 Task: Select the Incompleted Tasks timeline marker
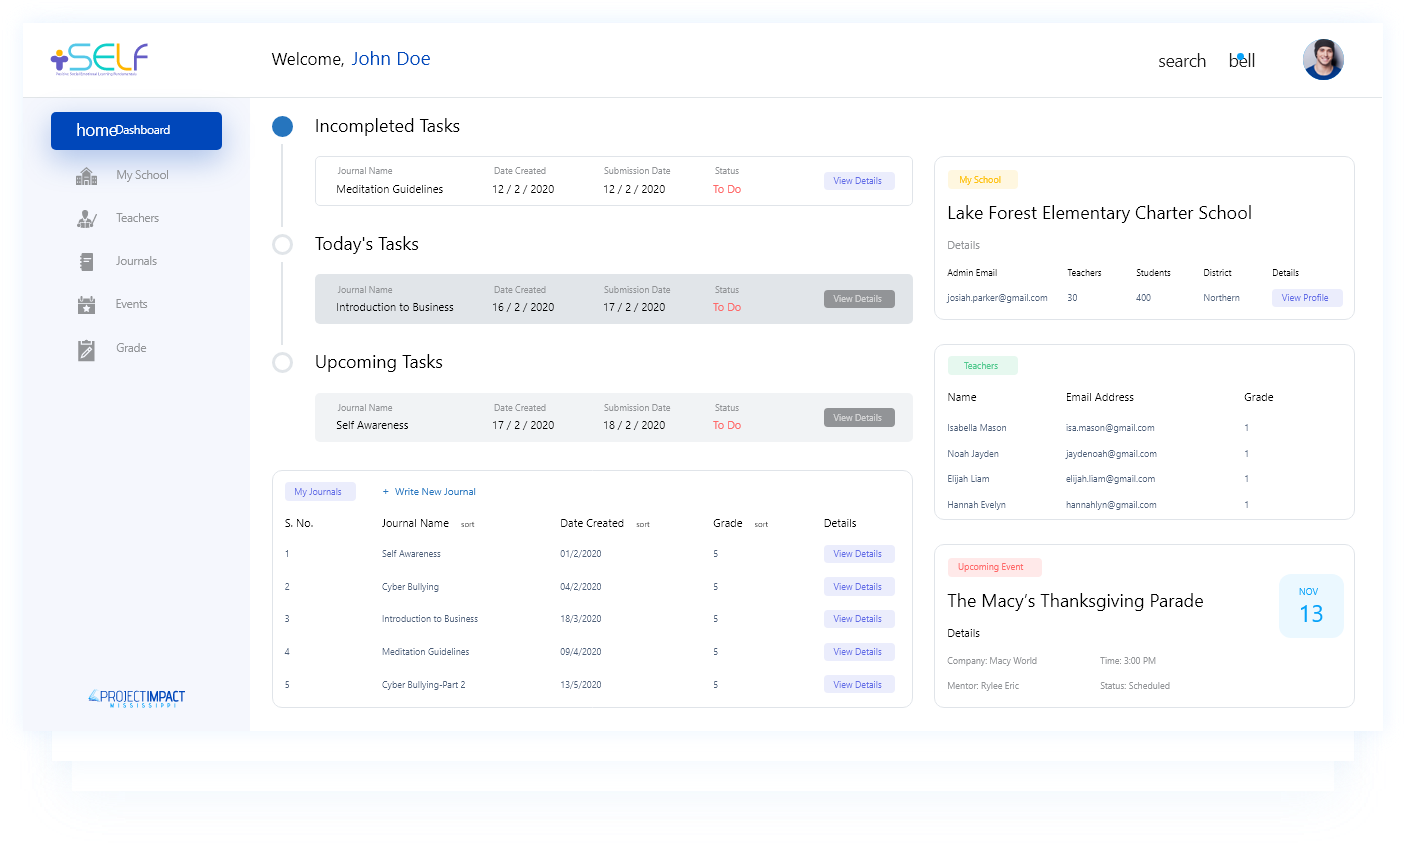283,126
